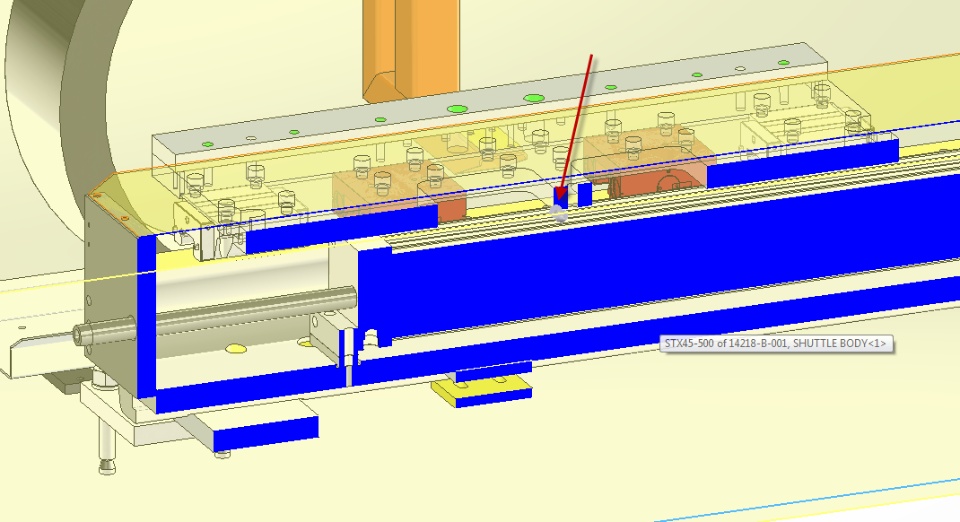
Task: Pick the yellow oval hole in housing floor
Action: pos(236,349)
